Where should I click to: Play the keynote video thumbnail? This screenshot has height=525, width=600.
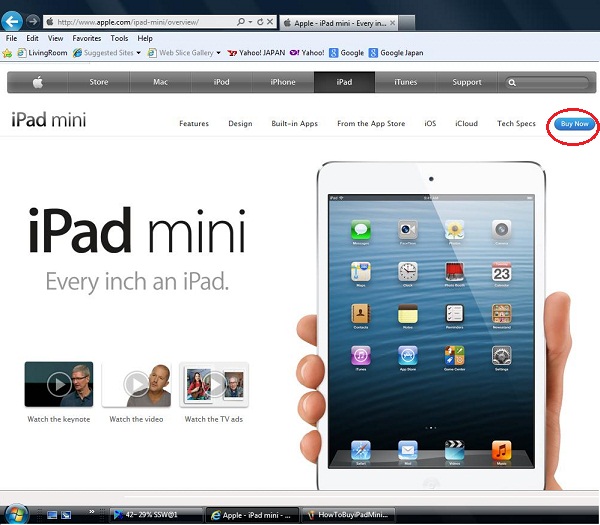coord(59,384)
